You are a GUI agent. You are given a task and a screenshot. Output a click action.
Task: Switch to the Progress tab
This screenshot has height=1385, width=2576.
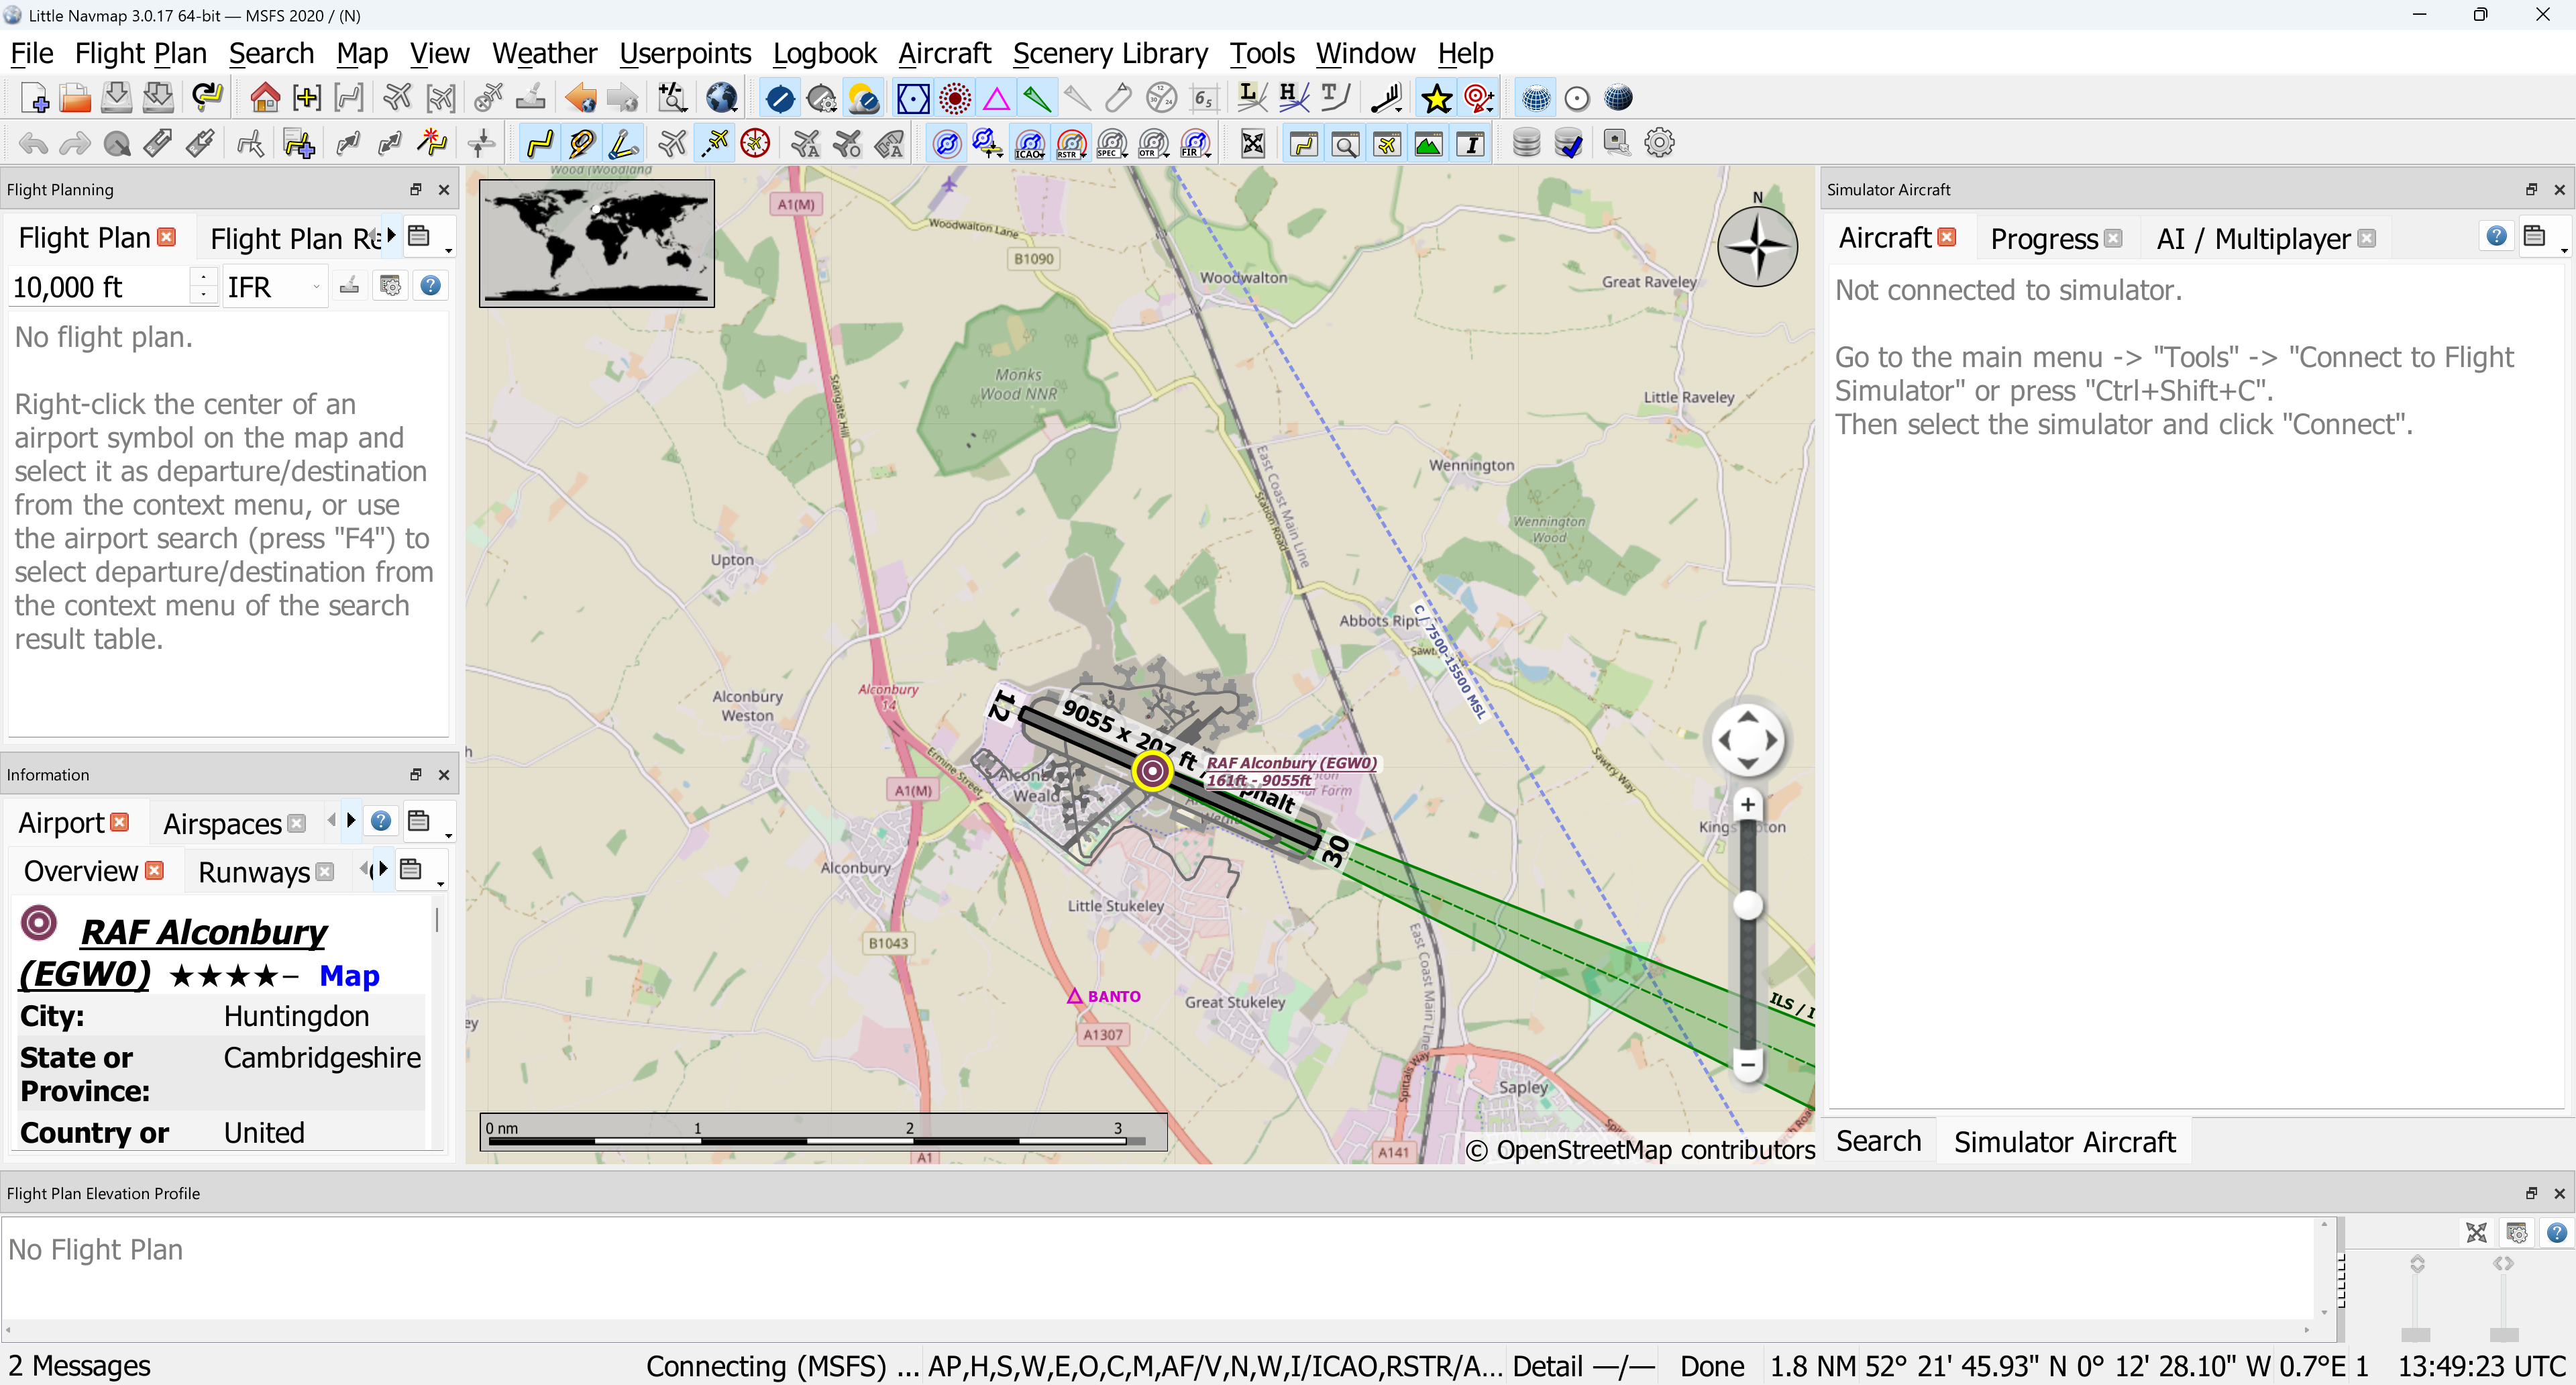tap(2044, 239)
